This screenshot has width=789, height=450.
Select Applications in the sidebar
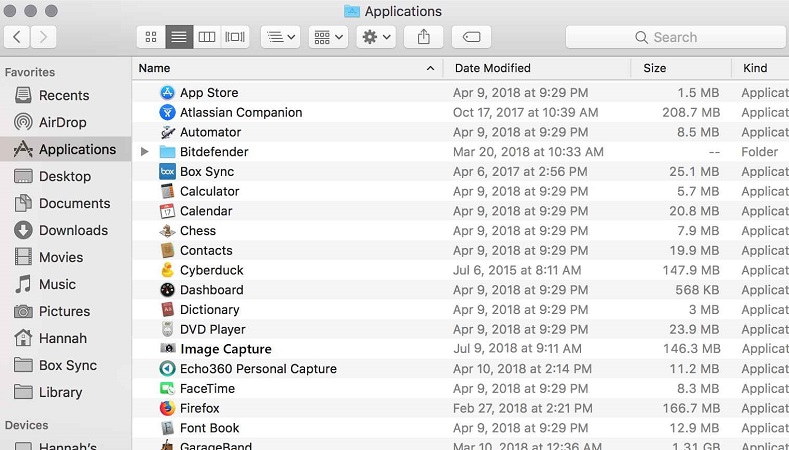coord(65,149)
